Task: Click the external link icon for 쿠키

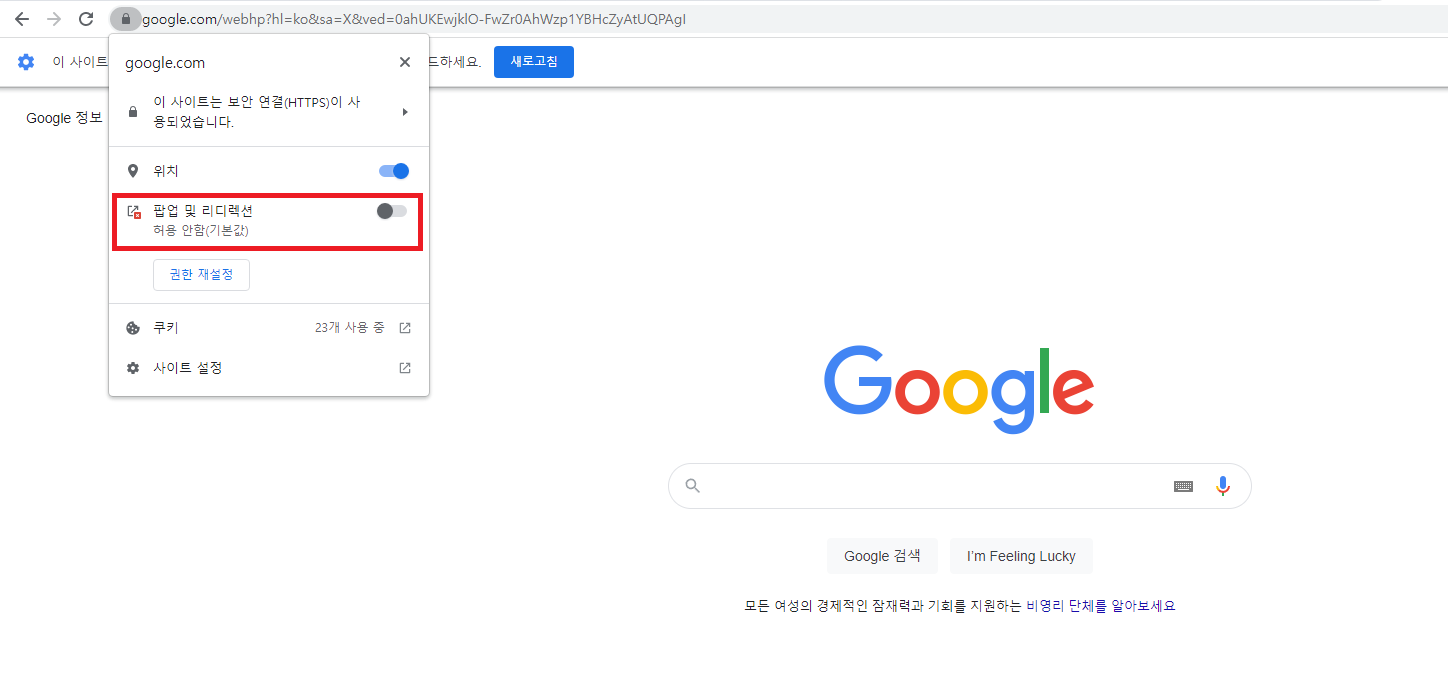Action: click(x=405, y=328)
